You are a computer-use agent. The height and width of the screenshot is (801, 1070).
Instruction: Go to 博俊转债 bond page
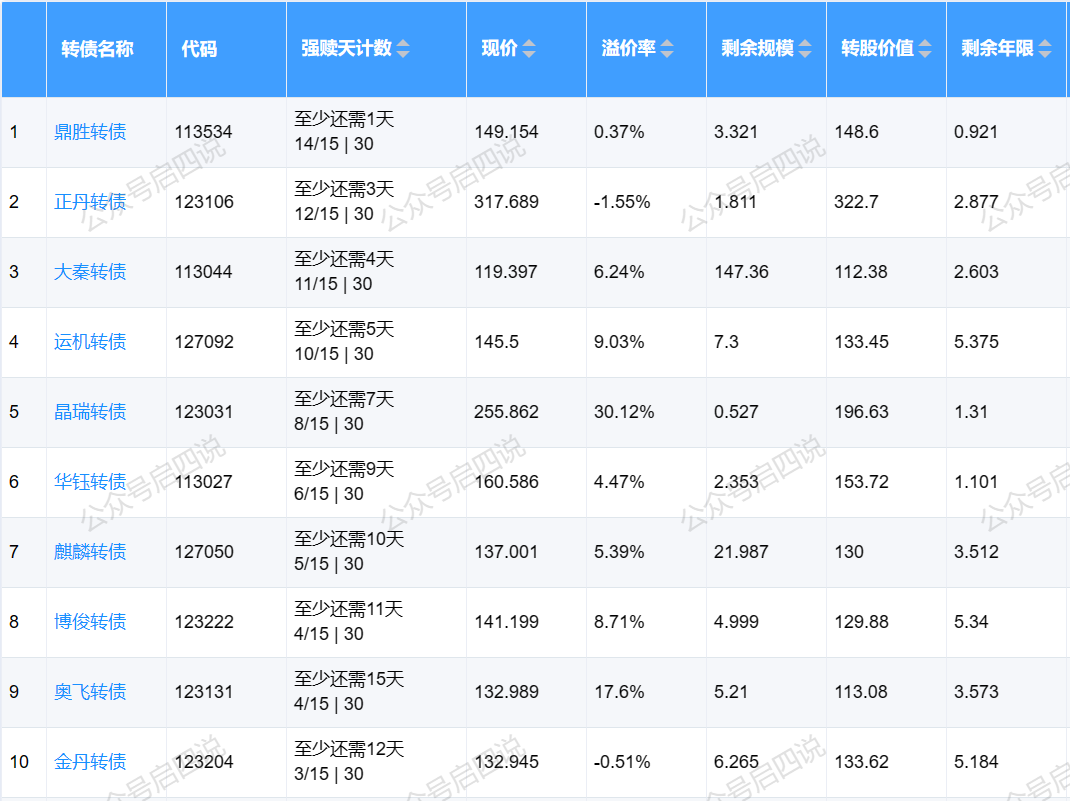pyautogui.click(x=90, y=622)
